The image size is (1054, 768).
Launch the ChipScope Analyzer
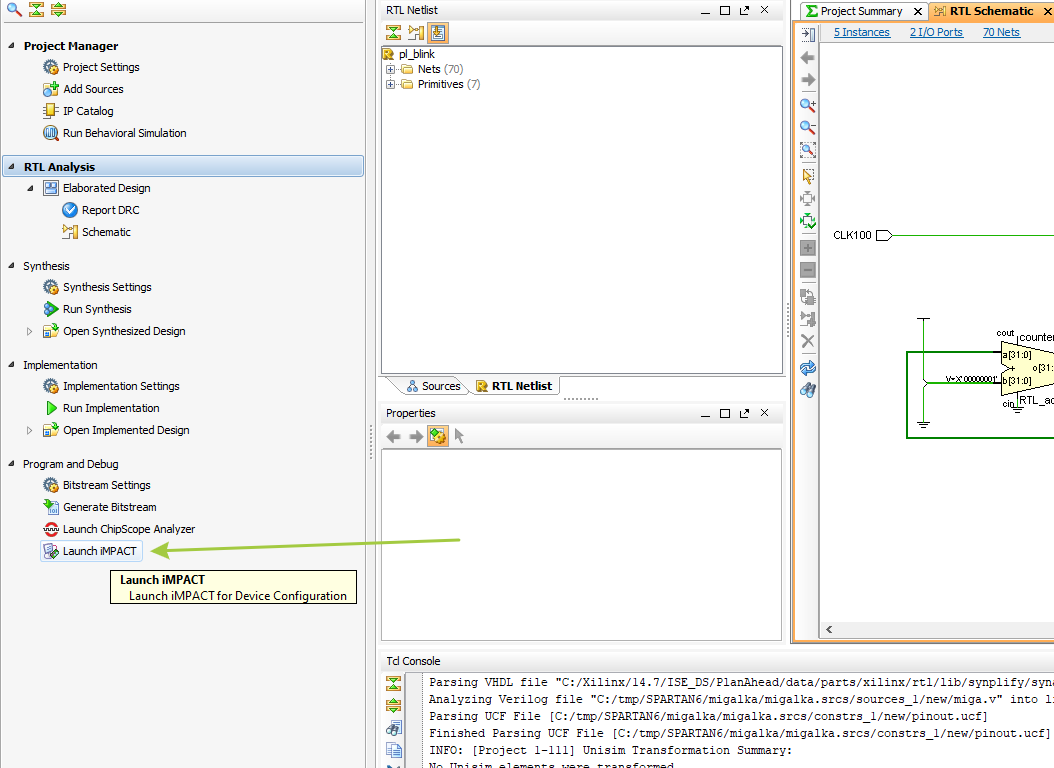(x=128, y=529)
